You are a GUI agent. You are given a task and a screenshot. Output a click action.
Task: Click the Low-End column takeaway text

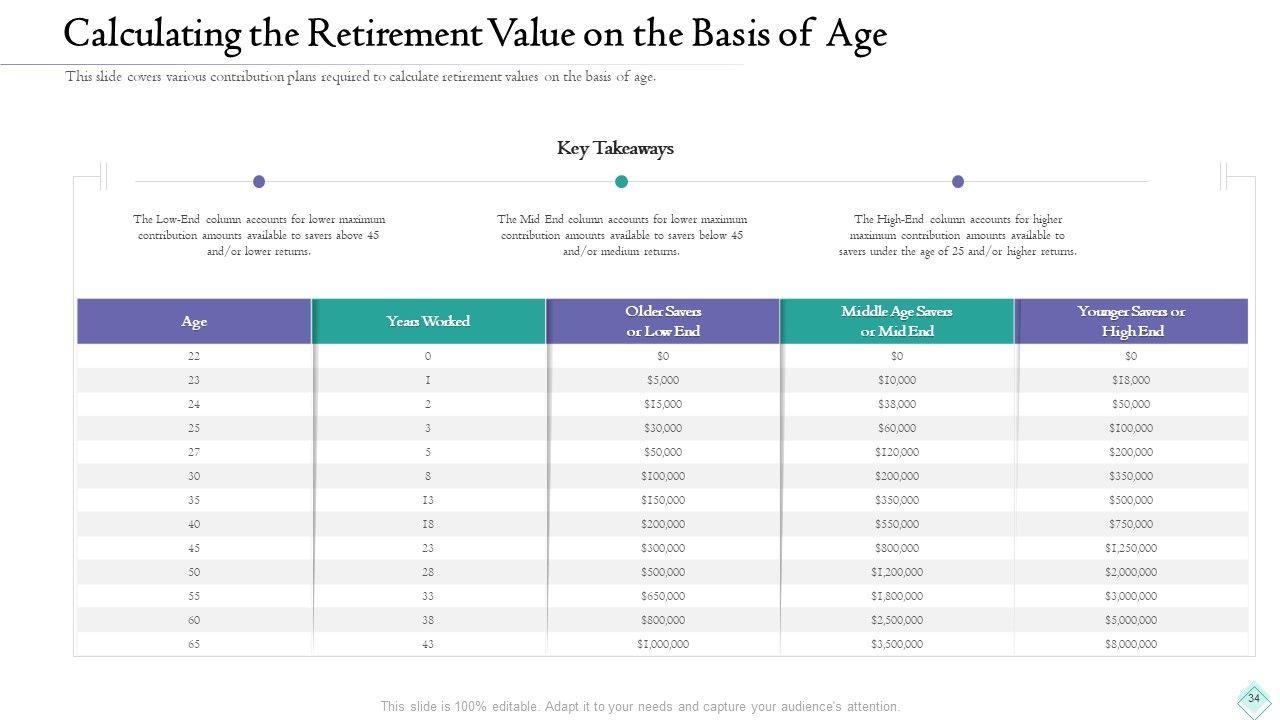pos(259,235)
